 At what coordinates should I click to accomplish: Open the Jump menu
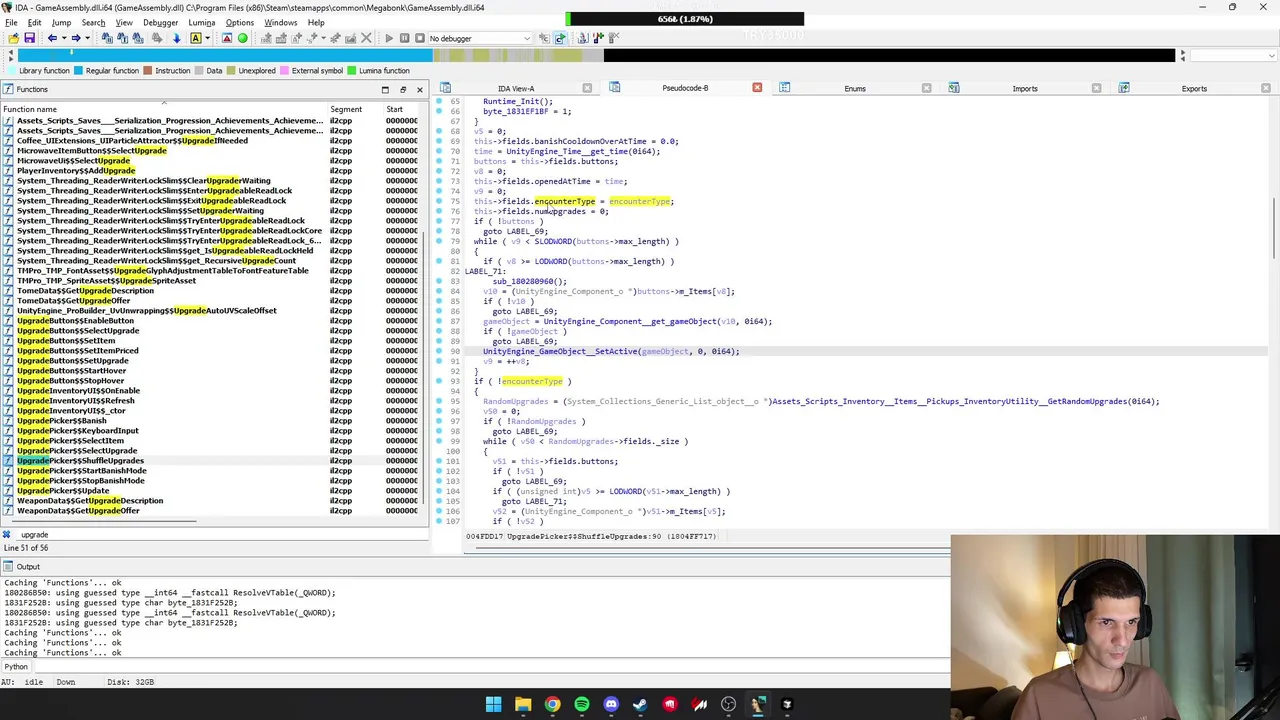click(61, 22)
